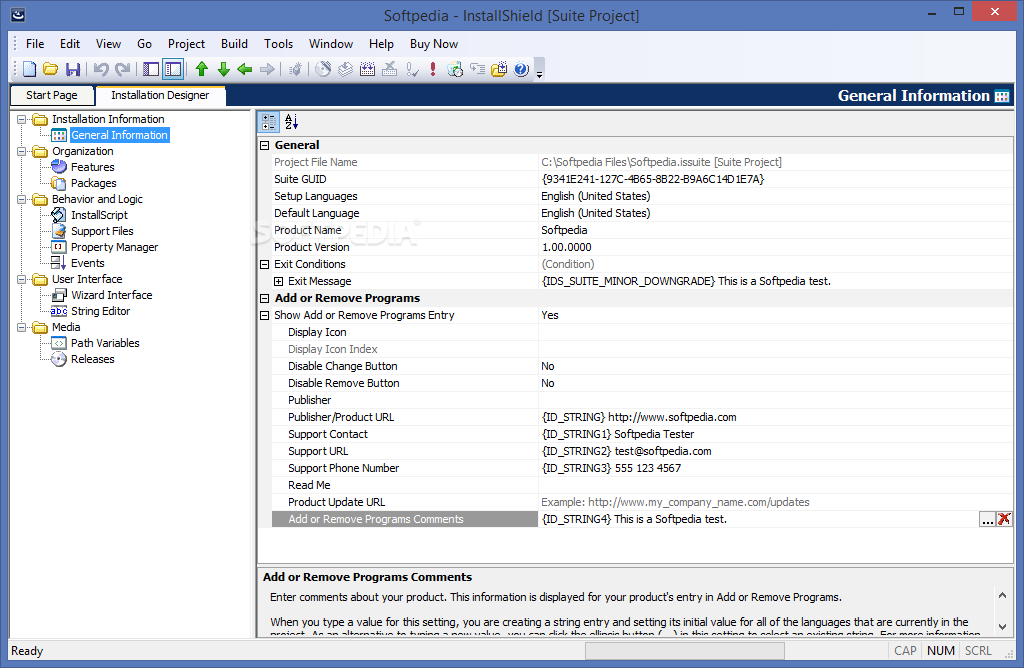Screen dimensions: 1024x668
Task: Click the Buy Now menu item
Action: pos(434,44)
